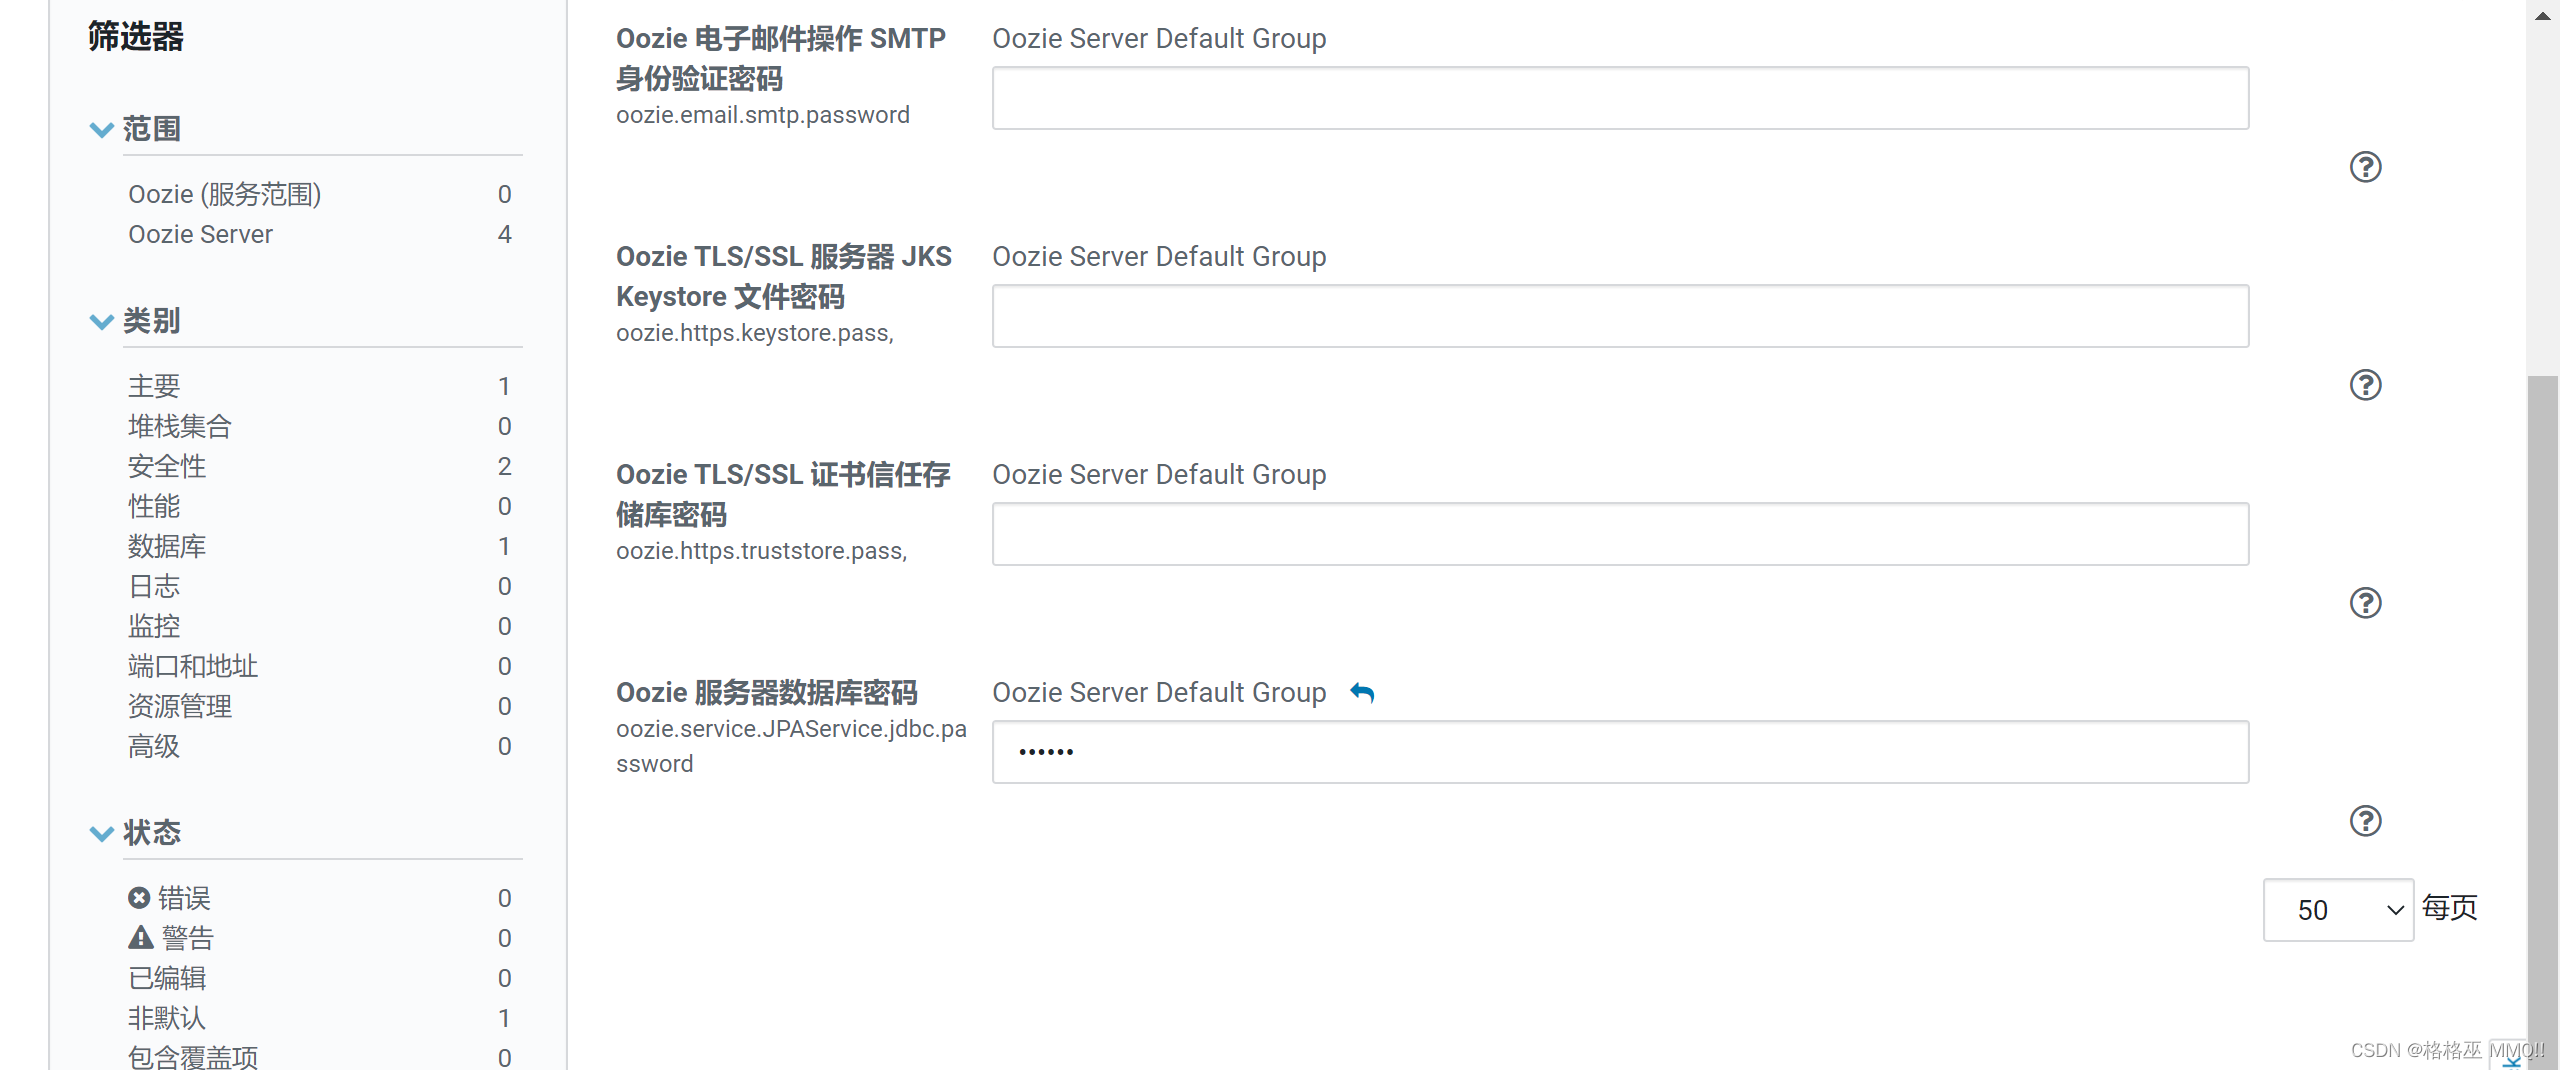Screen dimensions: 2560x1070
Task: Open help for JKS Keystore password
Action: (x=2365, y=384)
